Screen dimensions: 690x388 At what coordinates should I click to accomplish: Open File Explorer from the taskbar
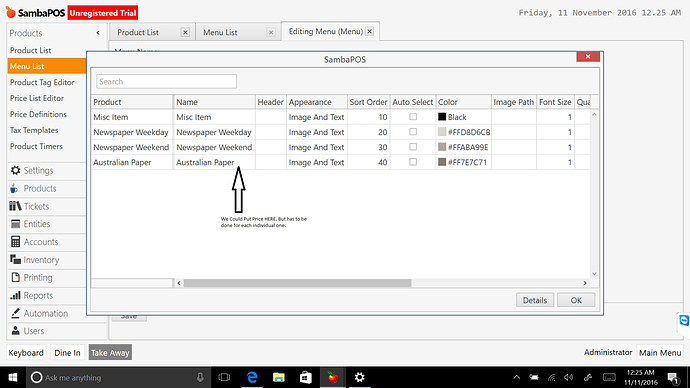(279, 377)
